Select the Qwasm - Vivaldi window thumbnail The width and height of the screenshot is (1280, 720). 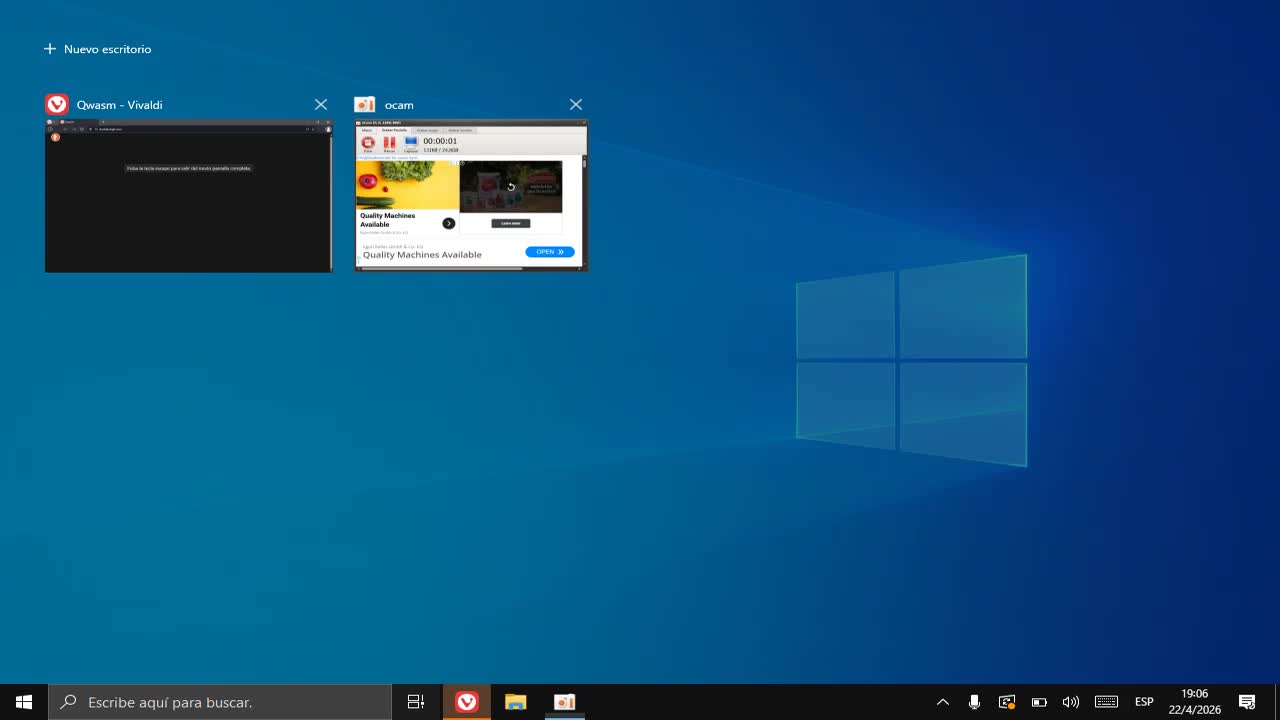point(188,196)
